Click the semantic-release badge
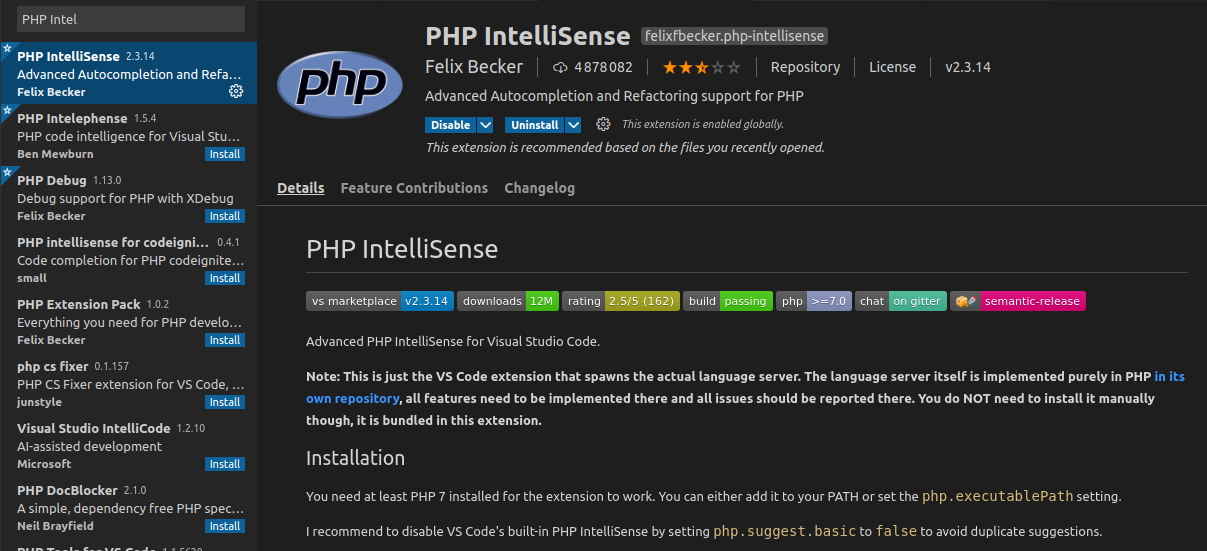 coord(1018,301)
